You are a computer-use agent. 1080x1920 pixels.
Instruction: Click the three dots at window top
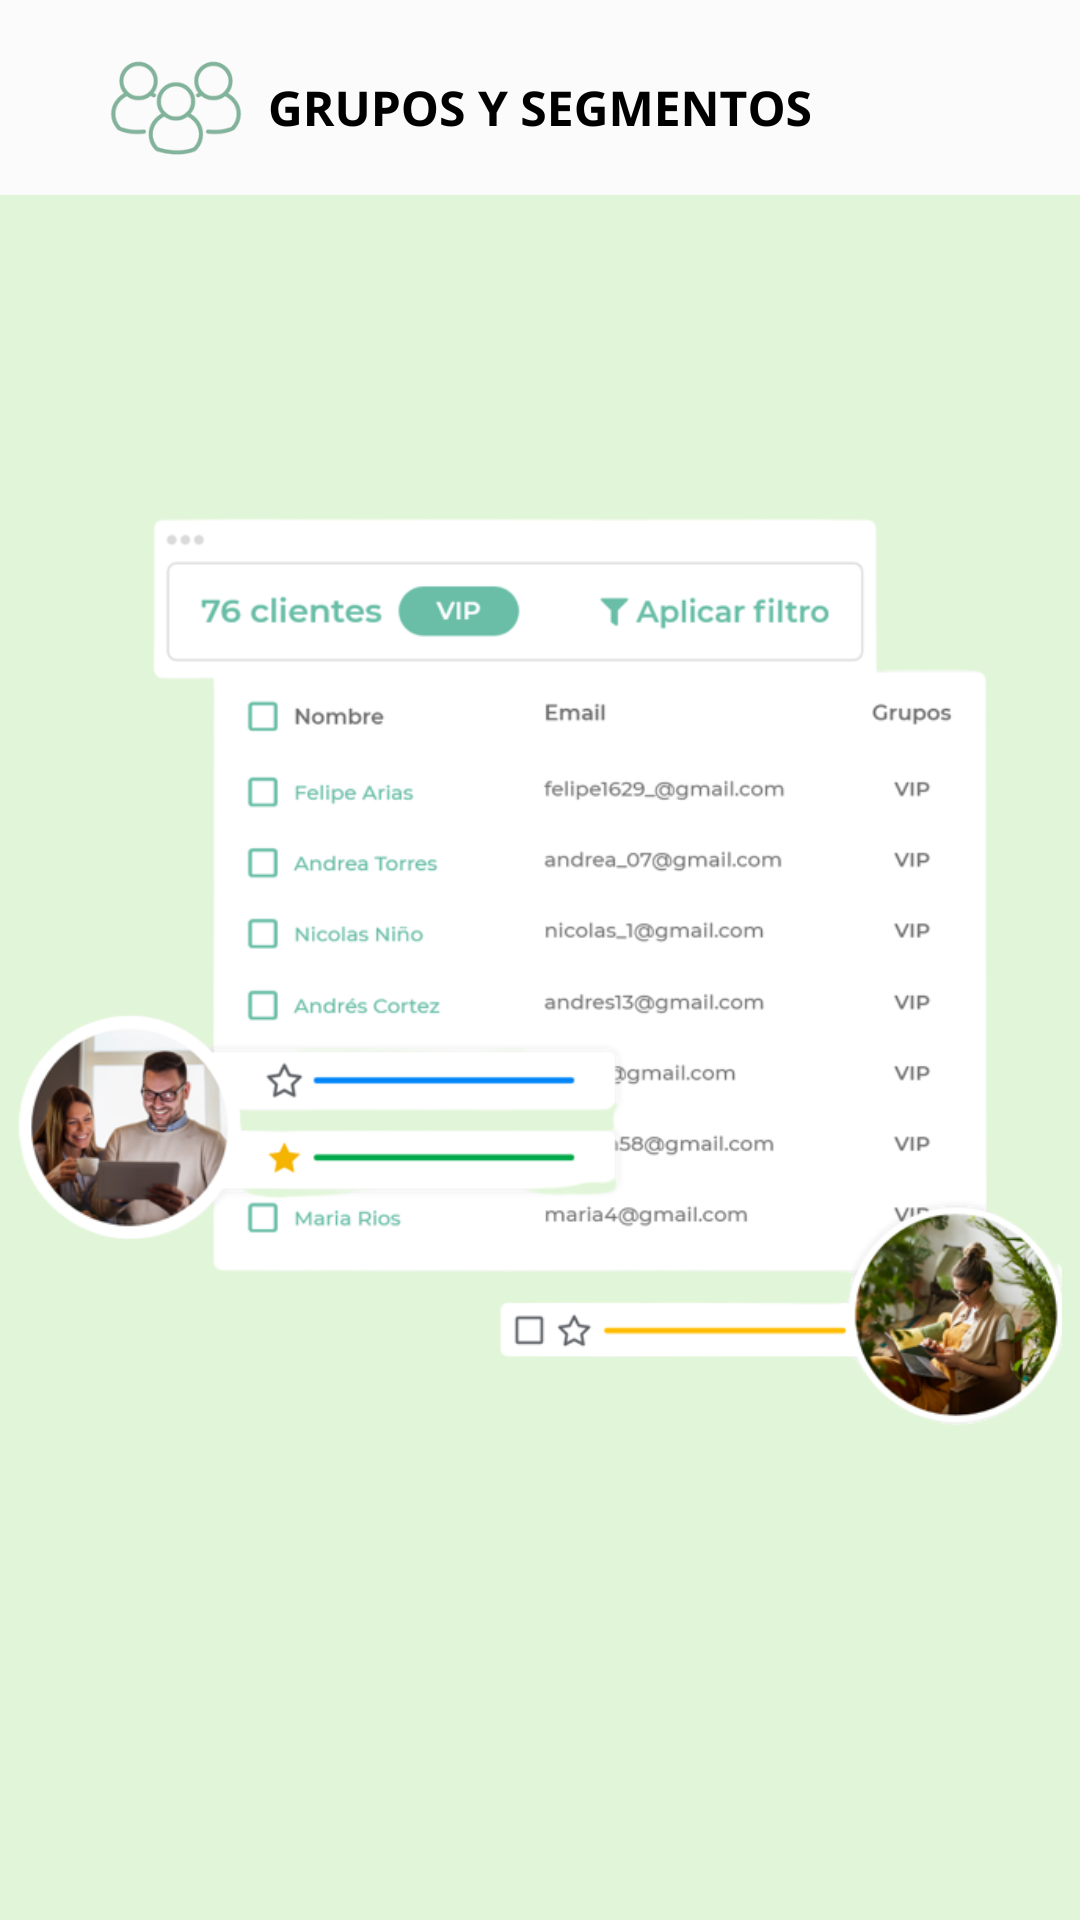185,540
